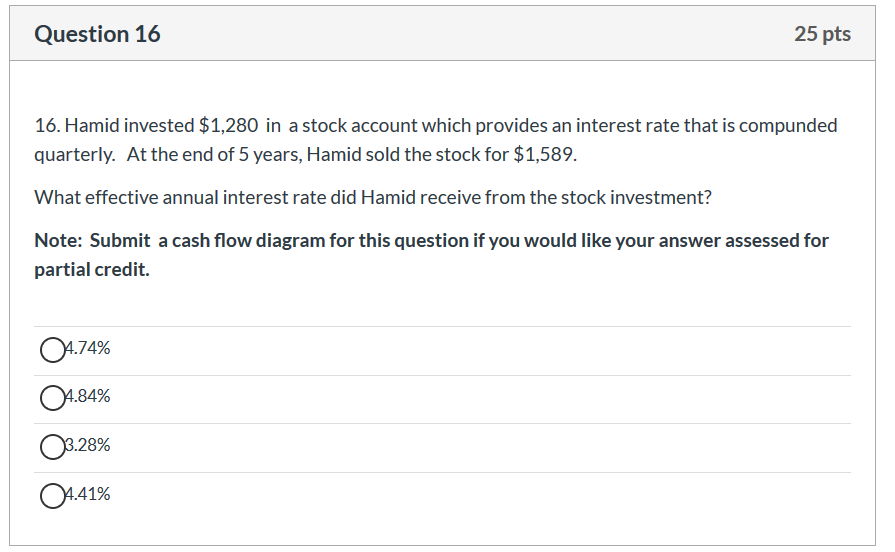Click the Question 16 heading
The image size is (895, 552).
[98, 34]
